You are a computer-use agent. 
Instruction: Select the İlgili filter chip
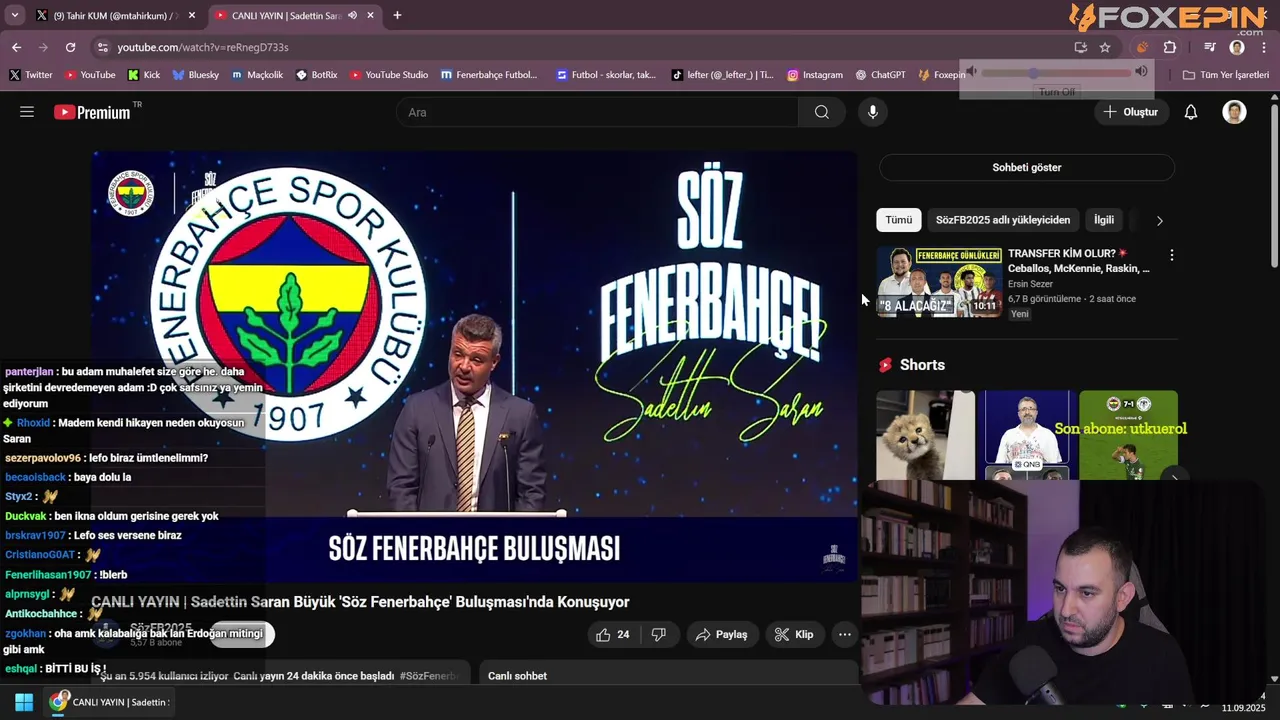pyautogui.click(x=1104, y=220)
